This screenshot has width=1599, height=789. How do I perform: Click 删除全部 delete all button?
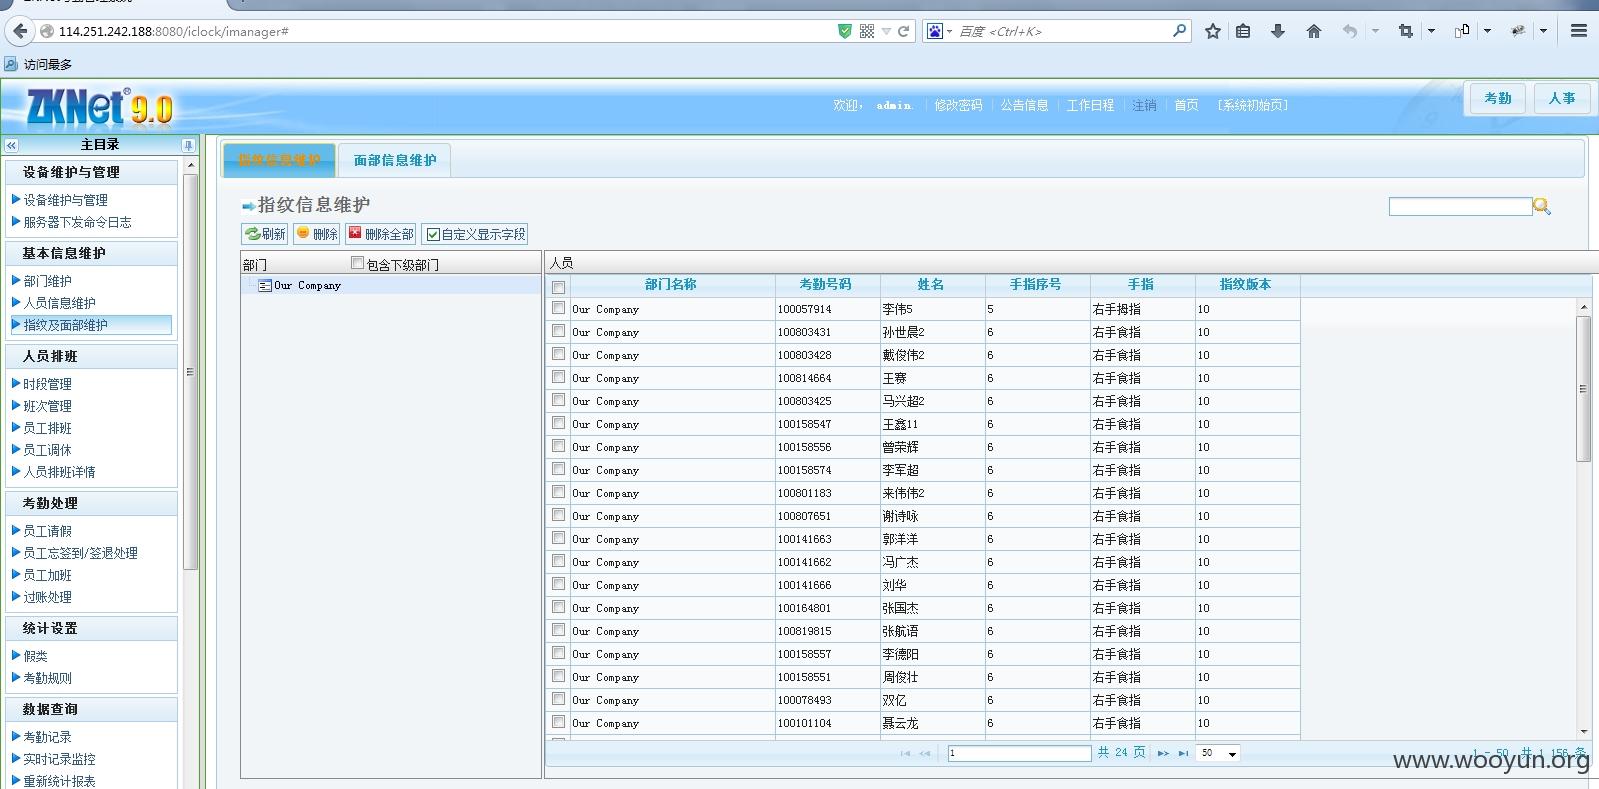380,234
